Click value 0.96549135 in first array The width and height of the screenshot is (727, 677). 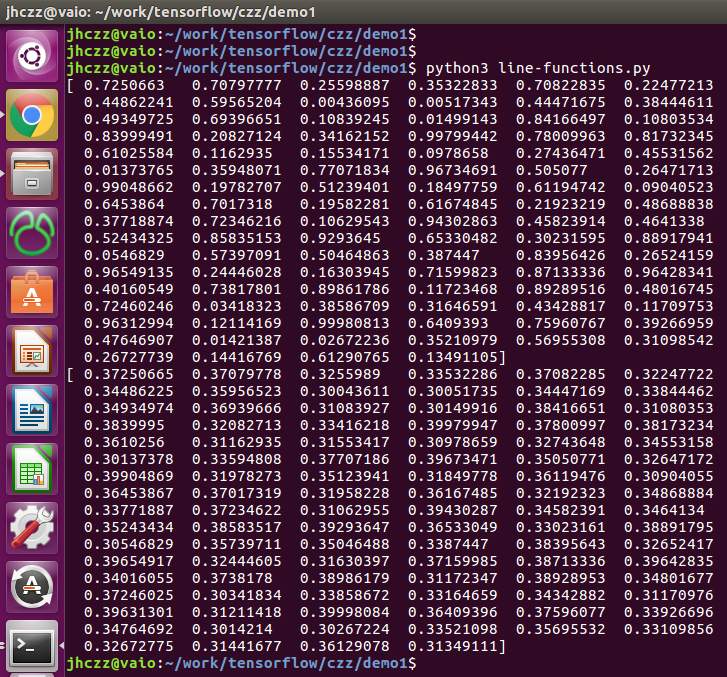(x=129, y=272)
